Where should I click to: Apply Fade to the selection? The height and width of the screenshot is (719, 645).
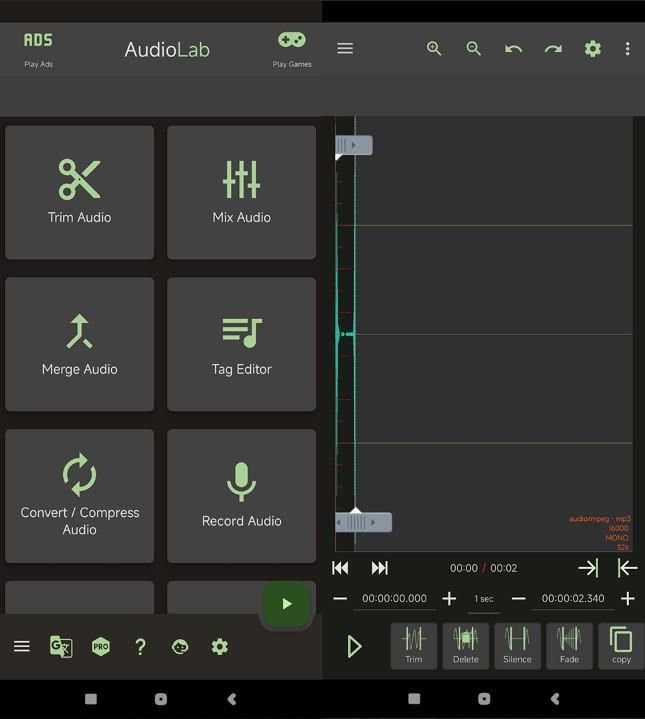(569, 646)
